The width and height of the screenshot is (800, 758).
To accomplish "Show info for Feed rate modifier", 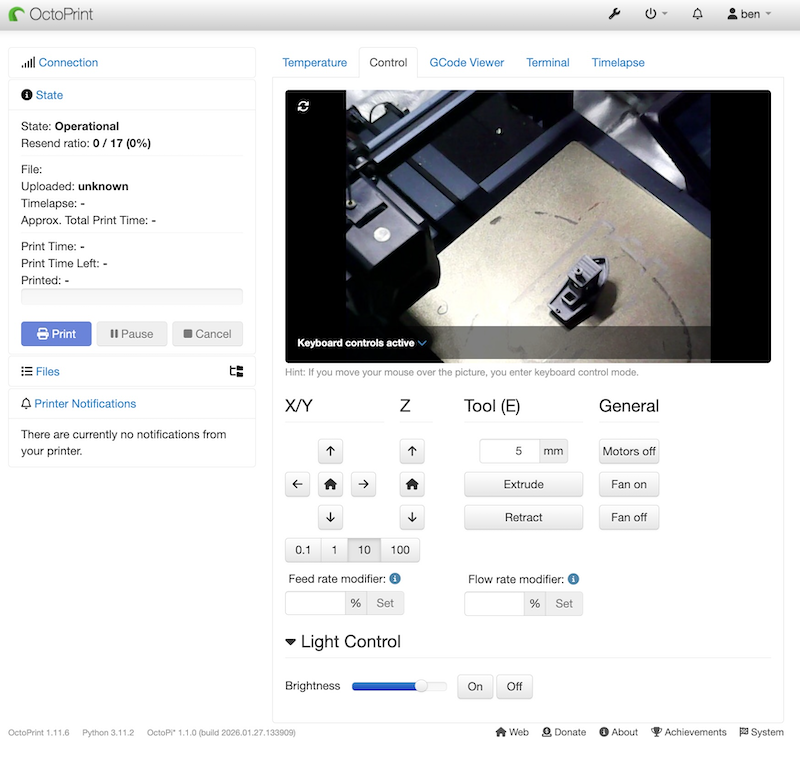I will click(x=395, y=579).
